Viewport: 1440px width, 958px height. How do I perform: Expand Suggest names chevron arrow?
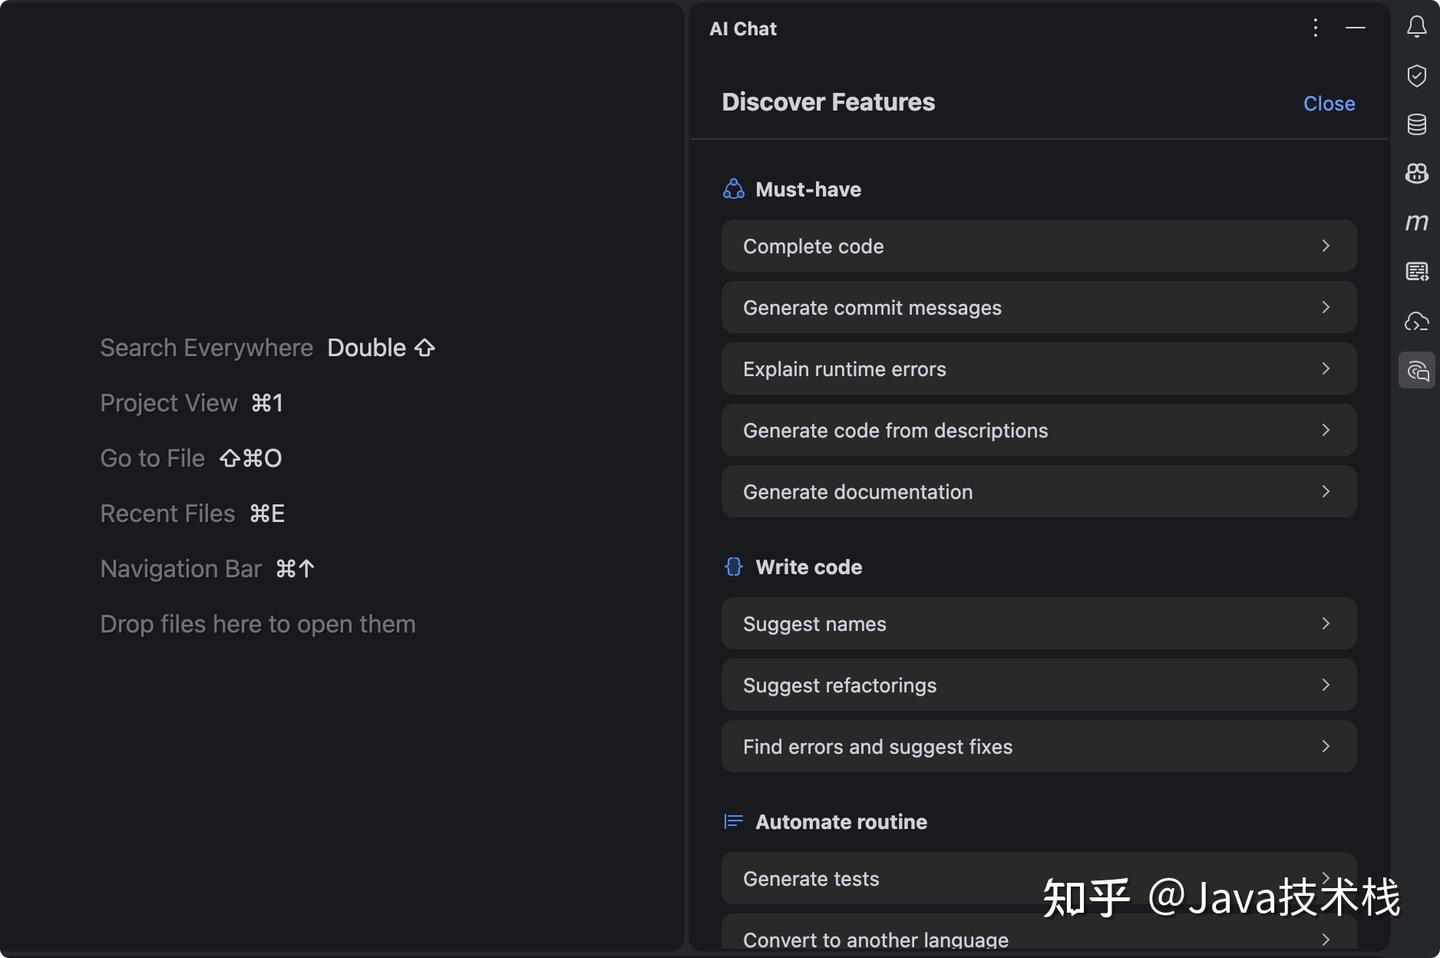pos(1325,623)
